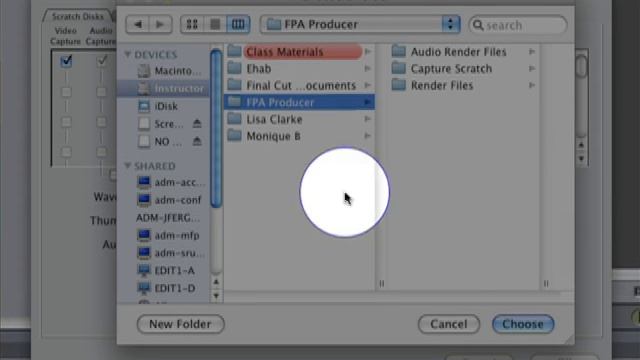Open the FPA Producer path dropdown
Image resolution: width=640 pixels, height=360 pixels.
tap(360, 24)
